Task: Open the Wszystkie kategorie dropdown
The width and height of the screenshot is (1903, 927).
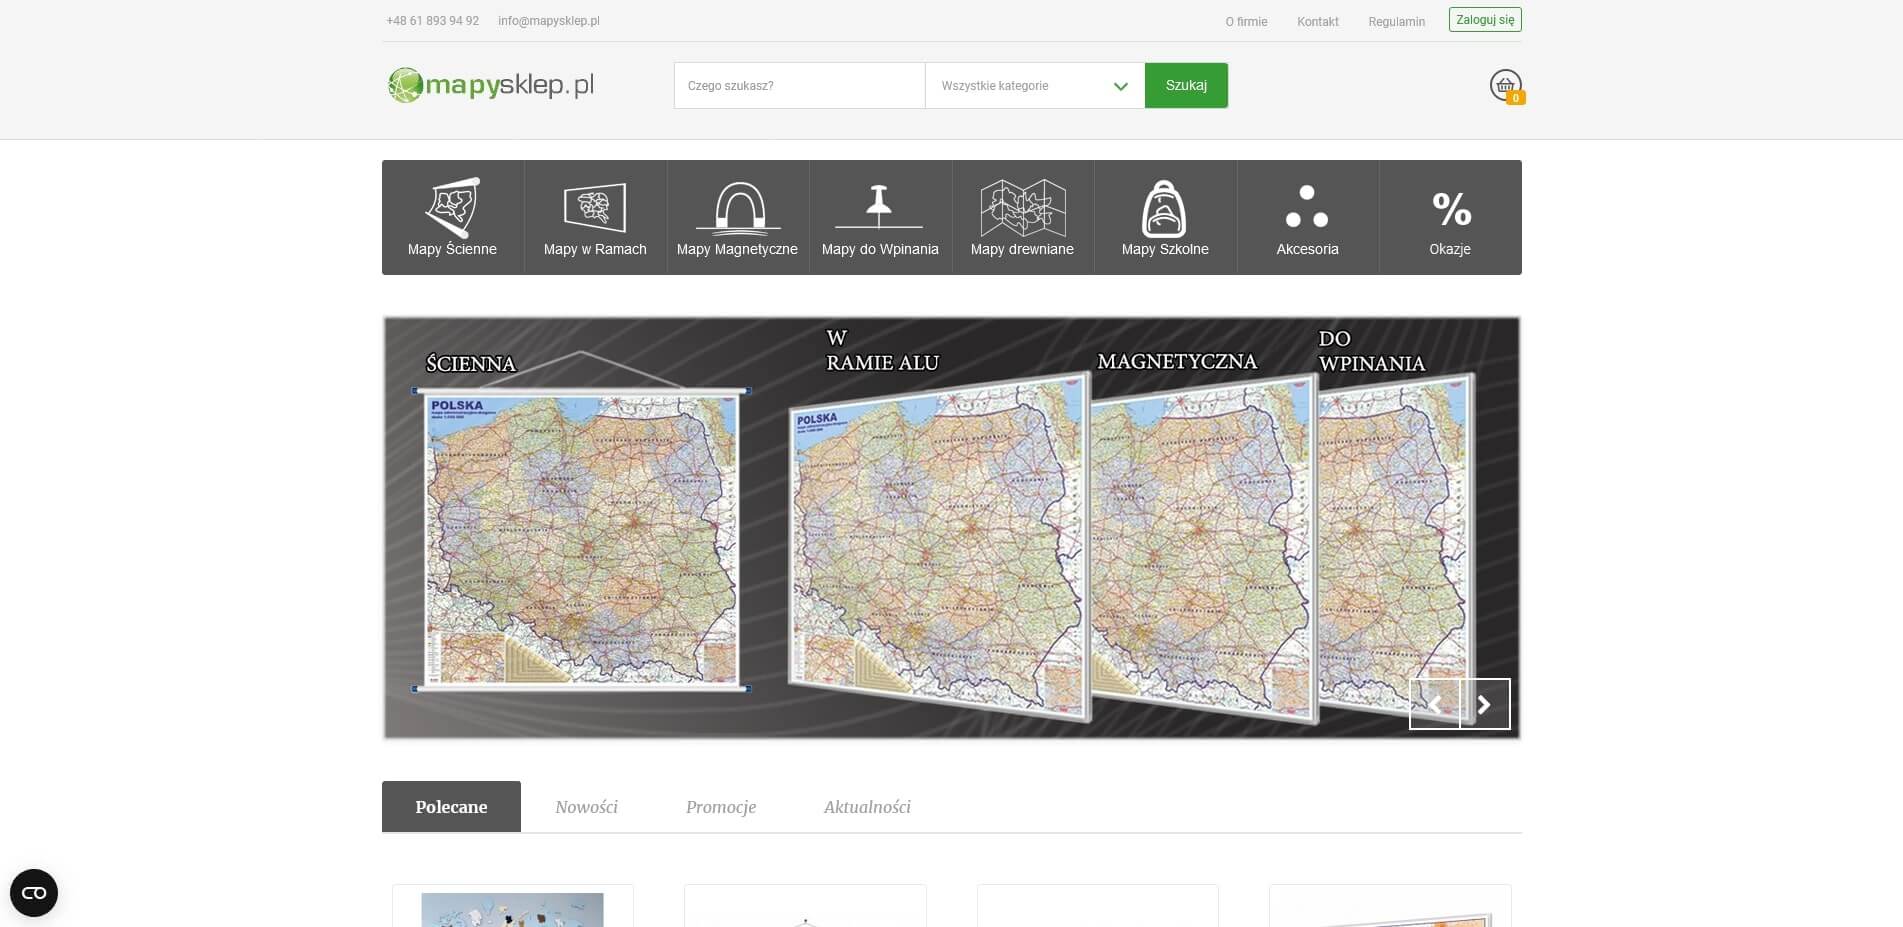Action: (1034, 86)
